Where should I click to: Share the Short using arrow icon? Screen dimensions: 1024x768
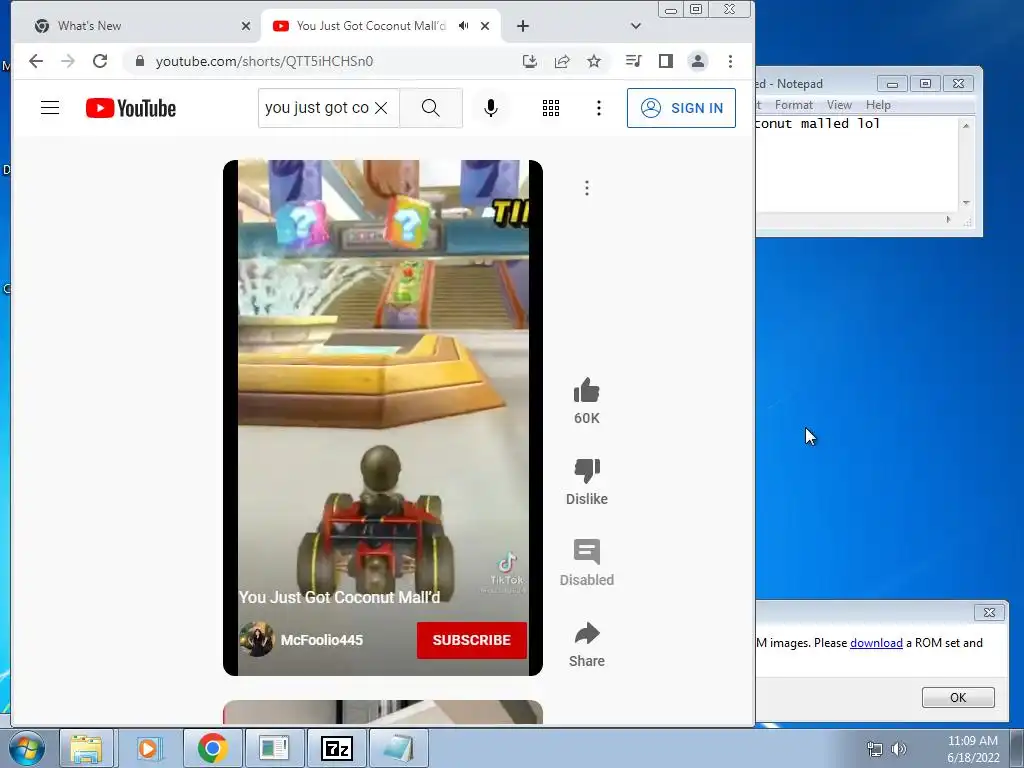586,633
